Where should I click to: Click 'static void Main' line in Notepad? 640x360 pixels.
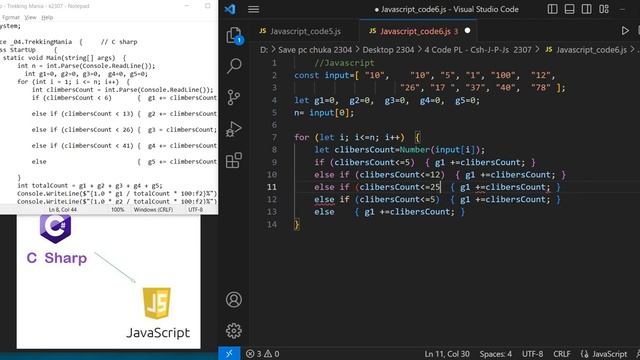tap(64, 58)
